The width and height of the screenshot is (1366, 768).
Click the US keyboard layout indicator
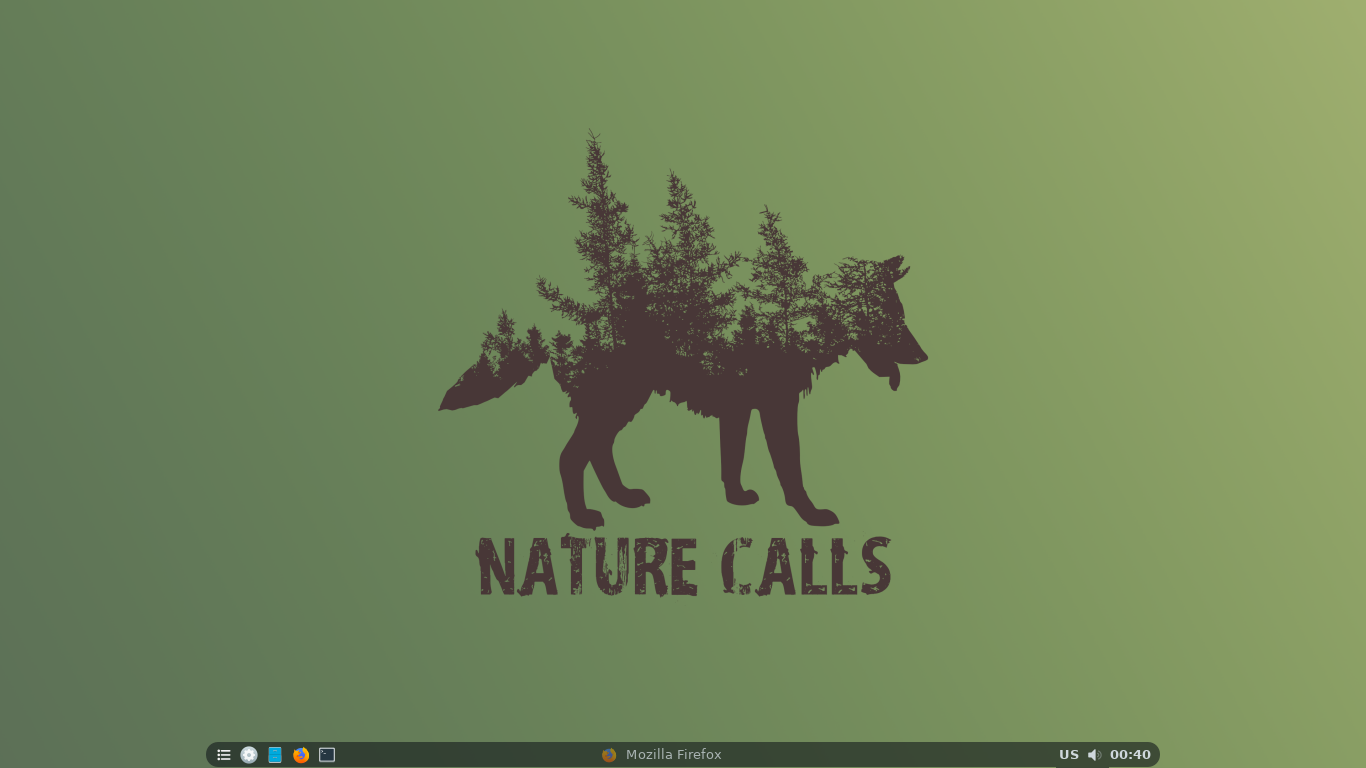(x=1069, y=755)
